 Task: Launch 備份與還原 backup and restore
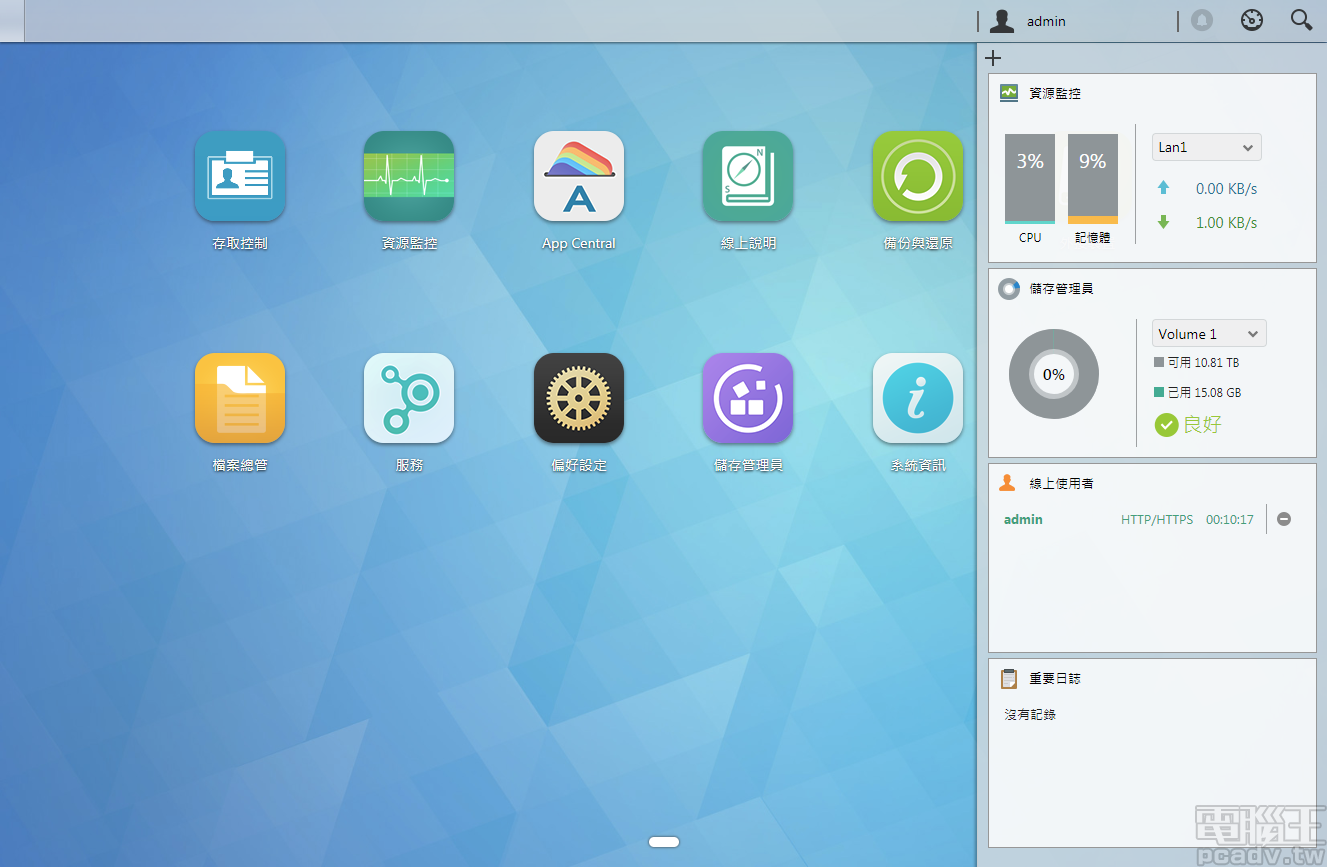[x=918, y=176]
